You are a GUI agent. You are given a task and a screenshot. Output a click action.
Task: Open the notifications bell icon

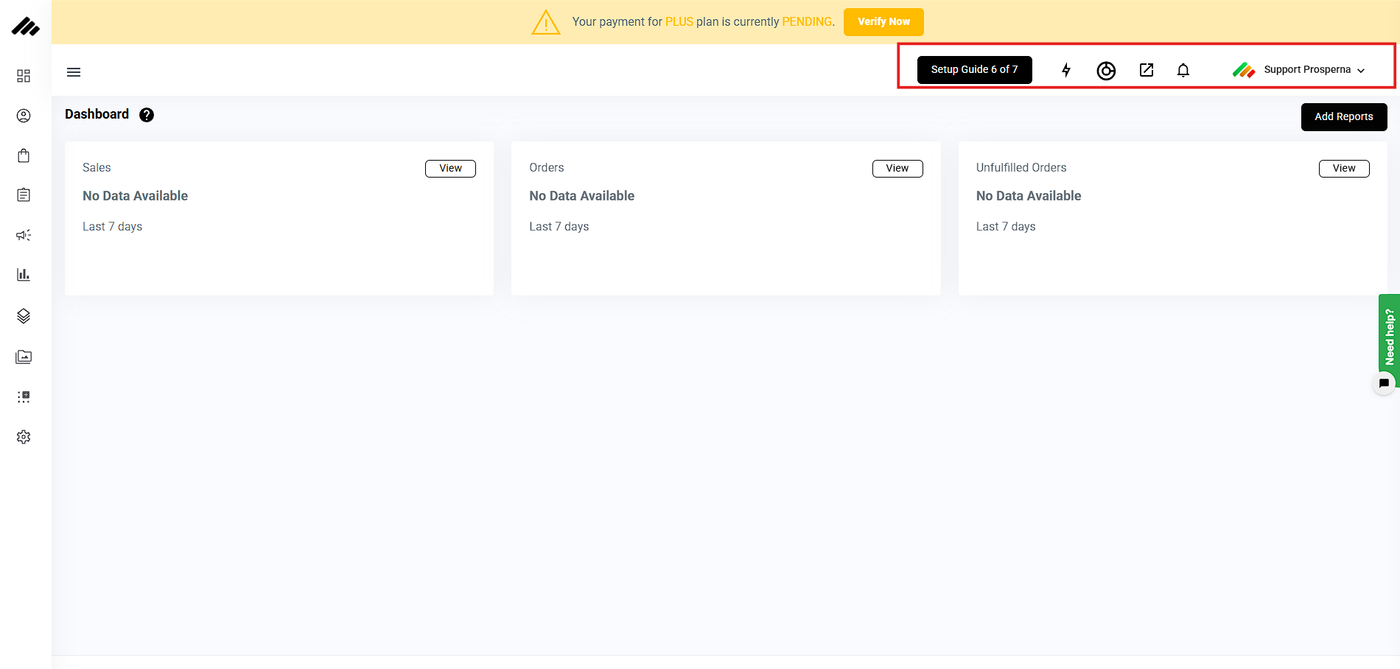1183,70
